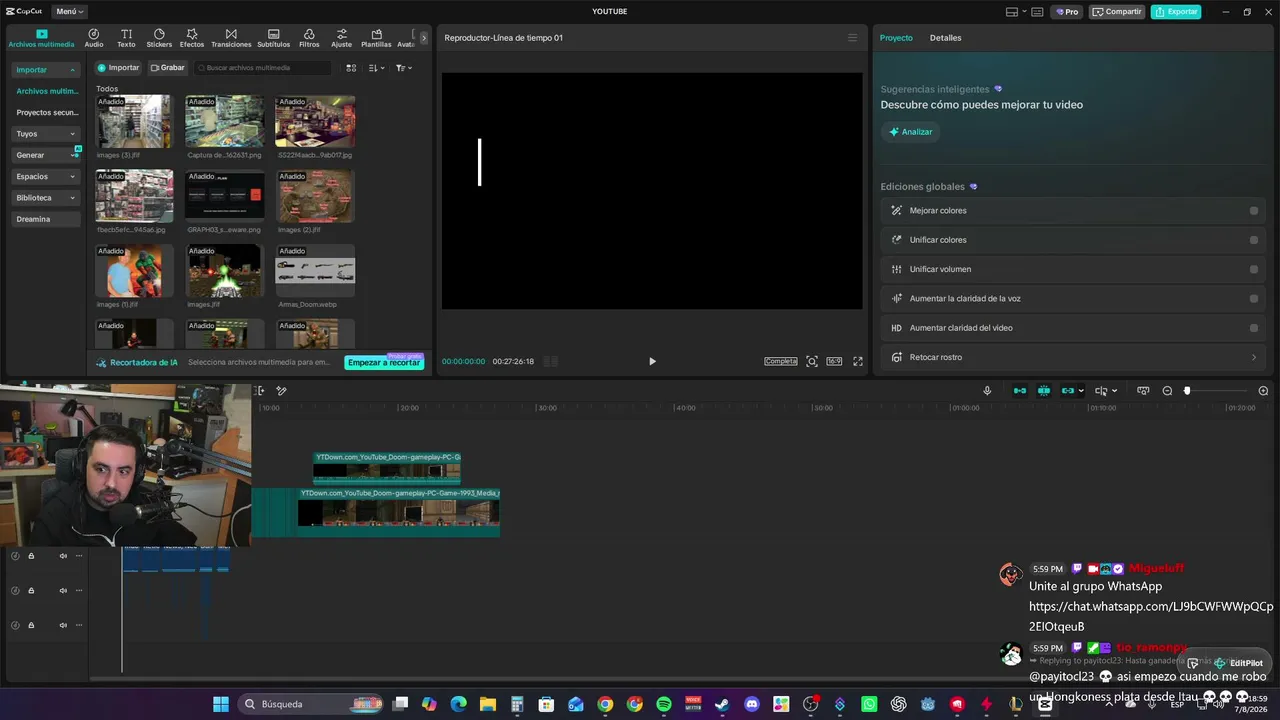Open the Audio library tab

pyautogui.click(x=94, y=38)
